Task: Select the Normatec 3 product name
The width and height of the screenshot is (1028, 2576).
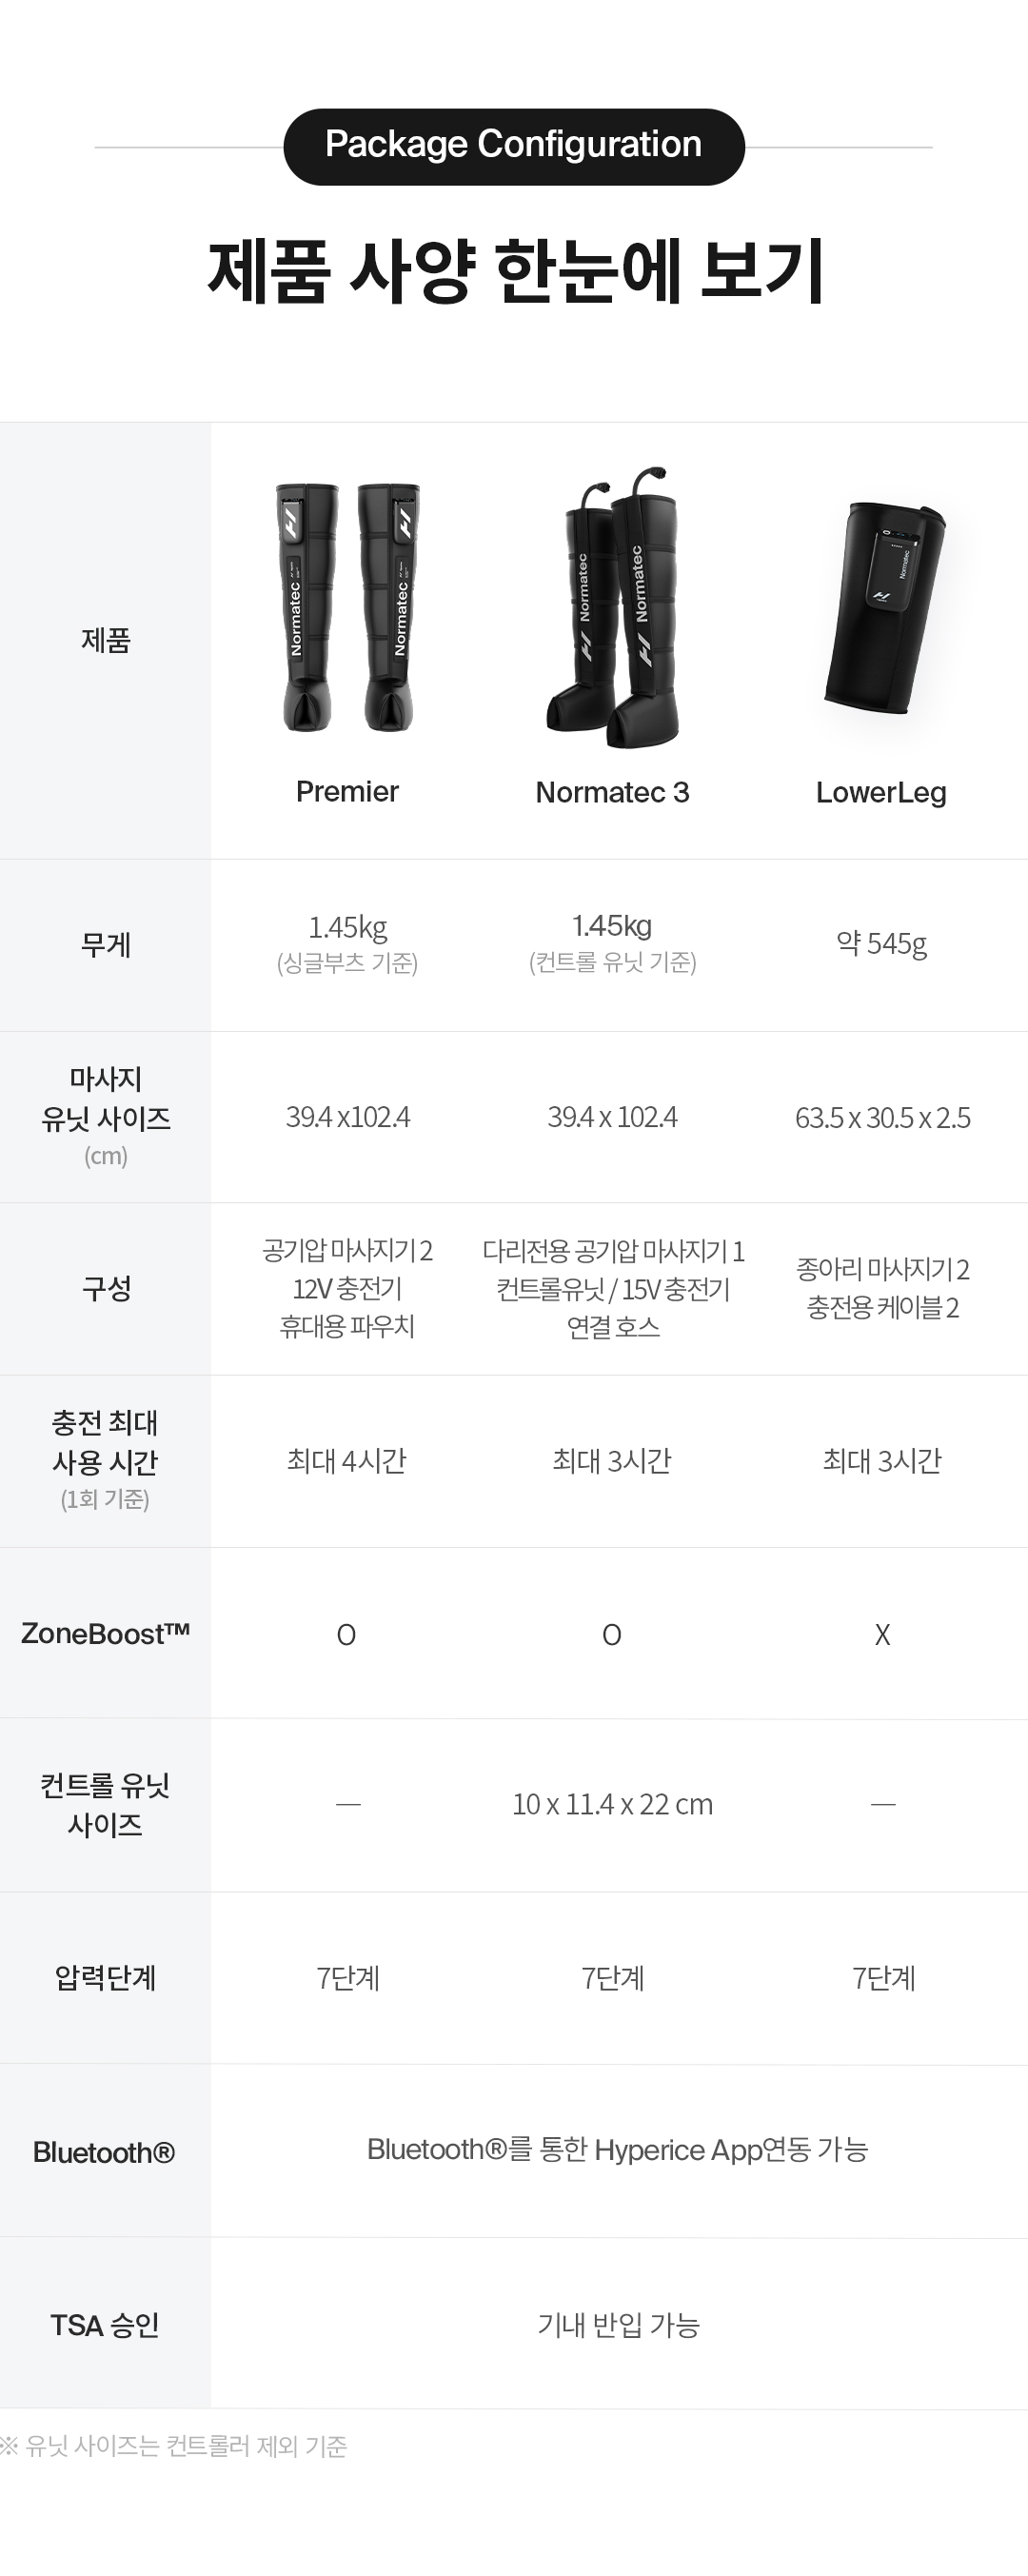Action: [x=612, y=793]
